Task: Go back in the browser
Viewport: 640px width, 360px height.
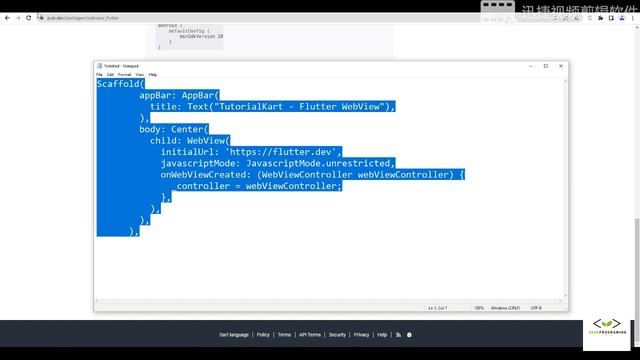Action: tap(7, 18)
